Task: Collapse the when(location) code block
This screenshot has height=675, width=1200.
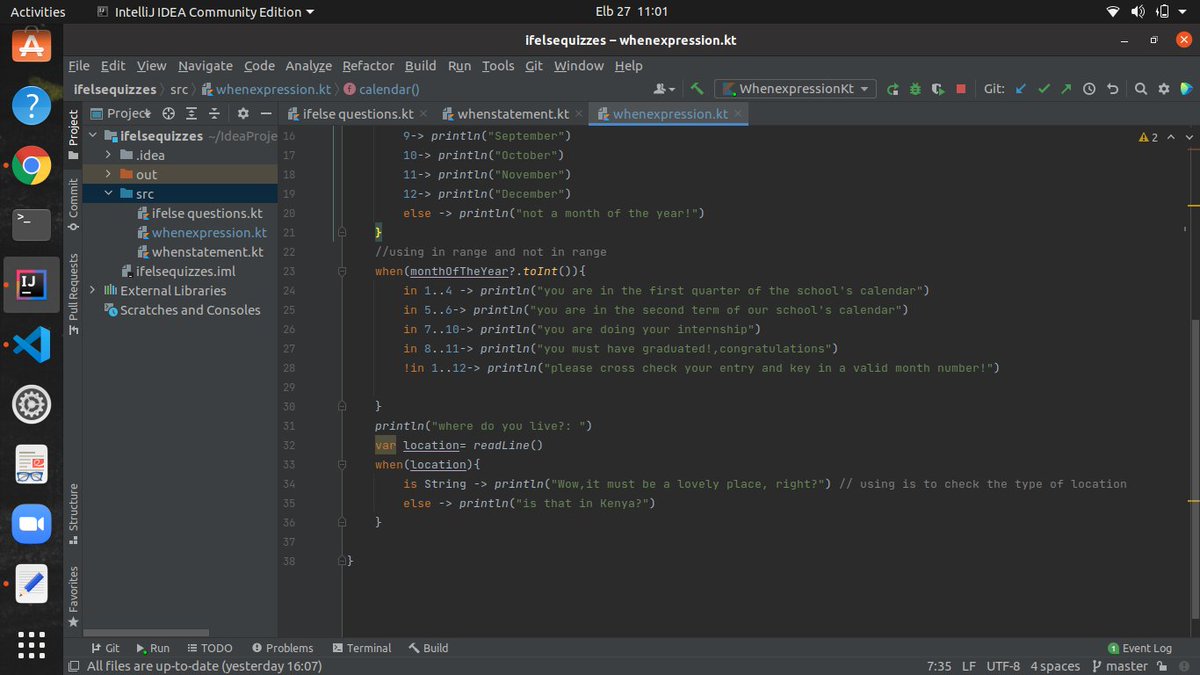Action: tap(340, 464)
